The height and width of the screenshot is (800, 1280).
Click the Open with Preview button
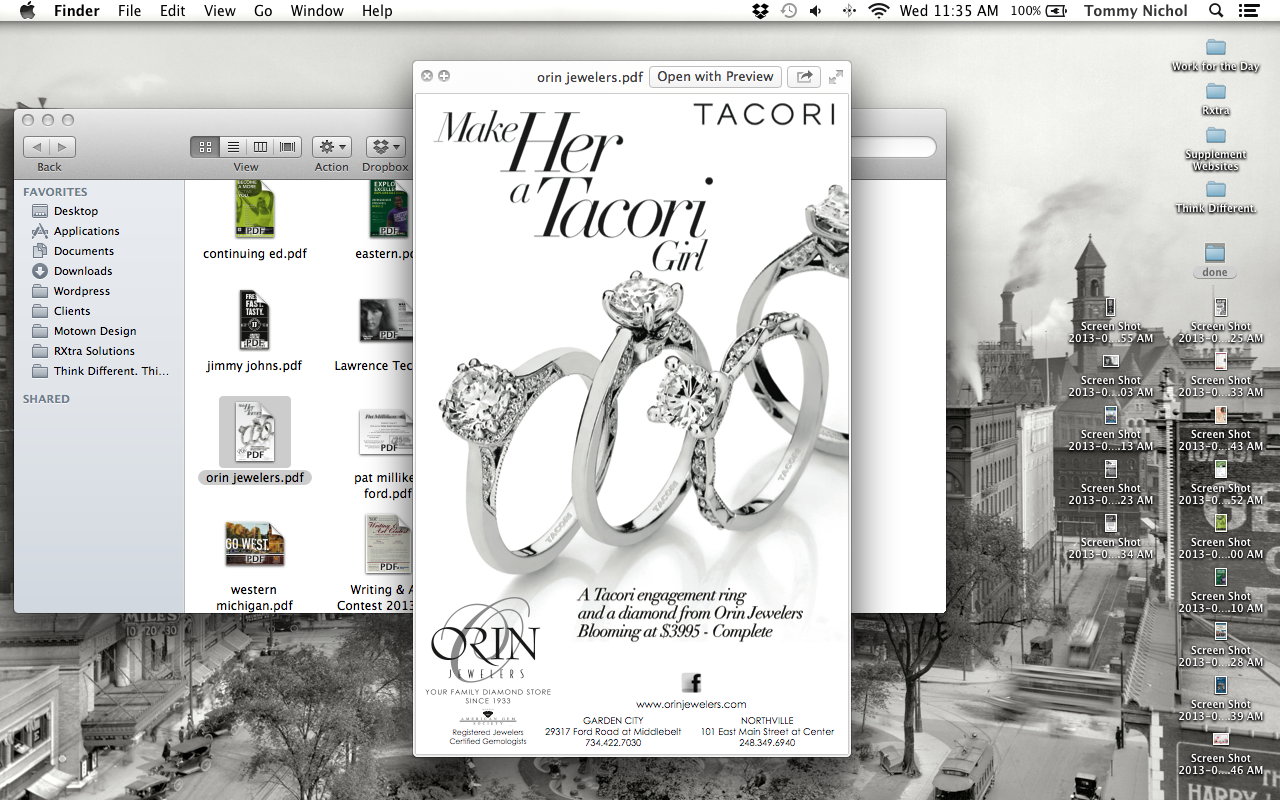coord(715,77)
